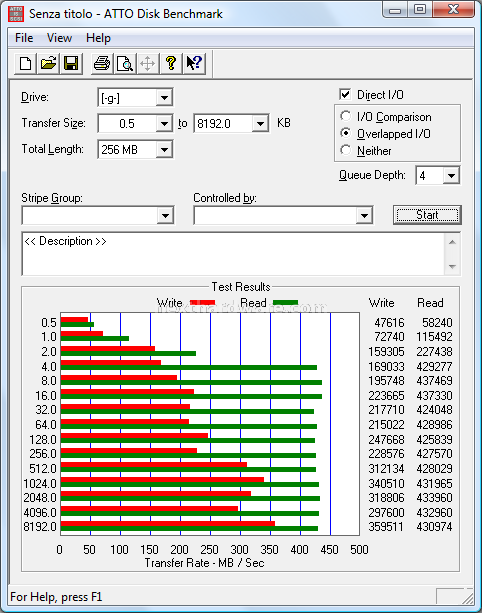
Task: Click the write value 159305
Action: click(x=386, y=351)
